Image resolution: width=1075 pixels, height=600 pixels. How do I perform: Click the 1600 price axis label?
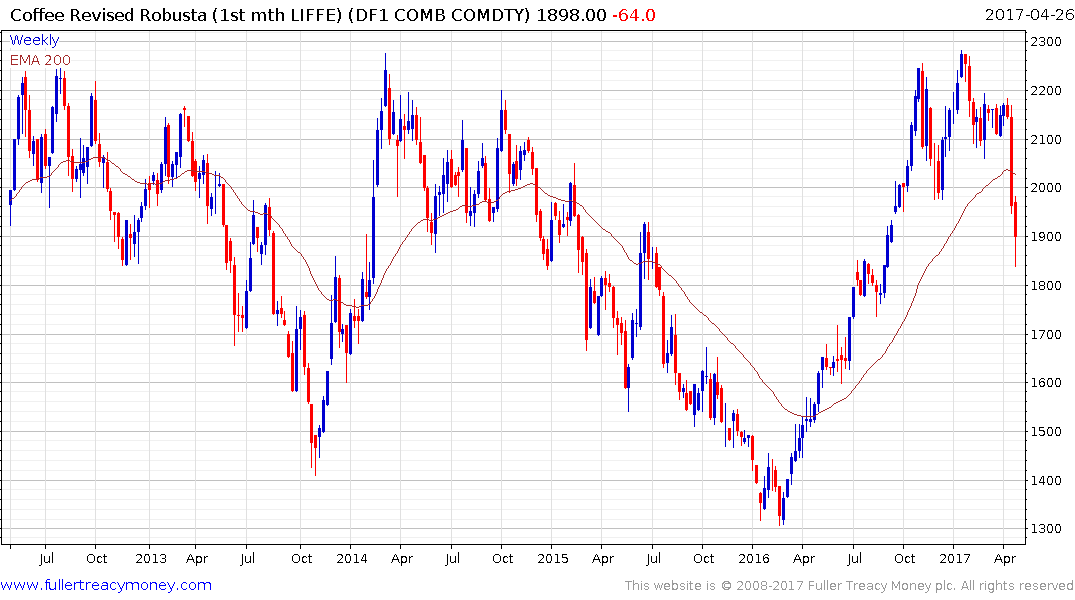[1046, 383]
